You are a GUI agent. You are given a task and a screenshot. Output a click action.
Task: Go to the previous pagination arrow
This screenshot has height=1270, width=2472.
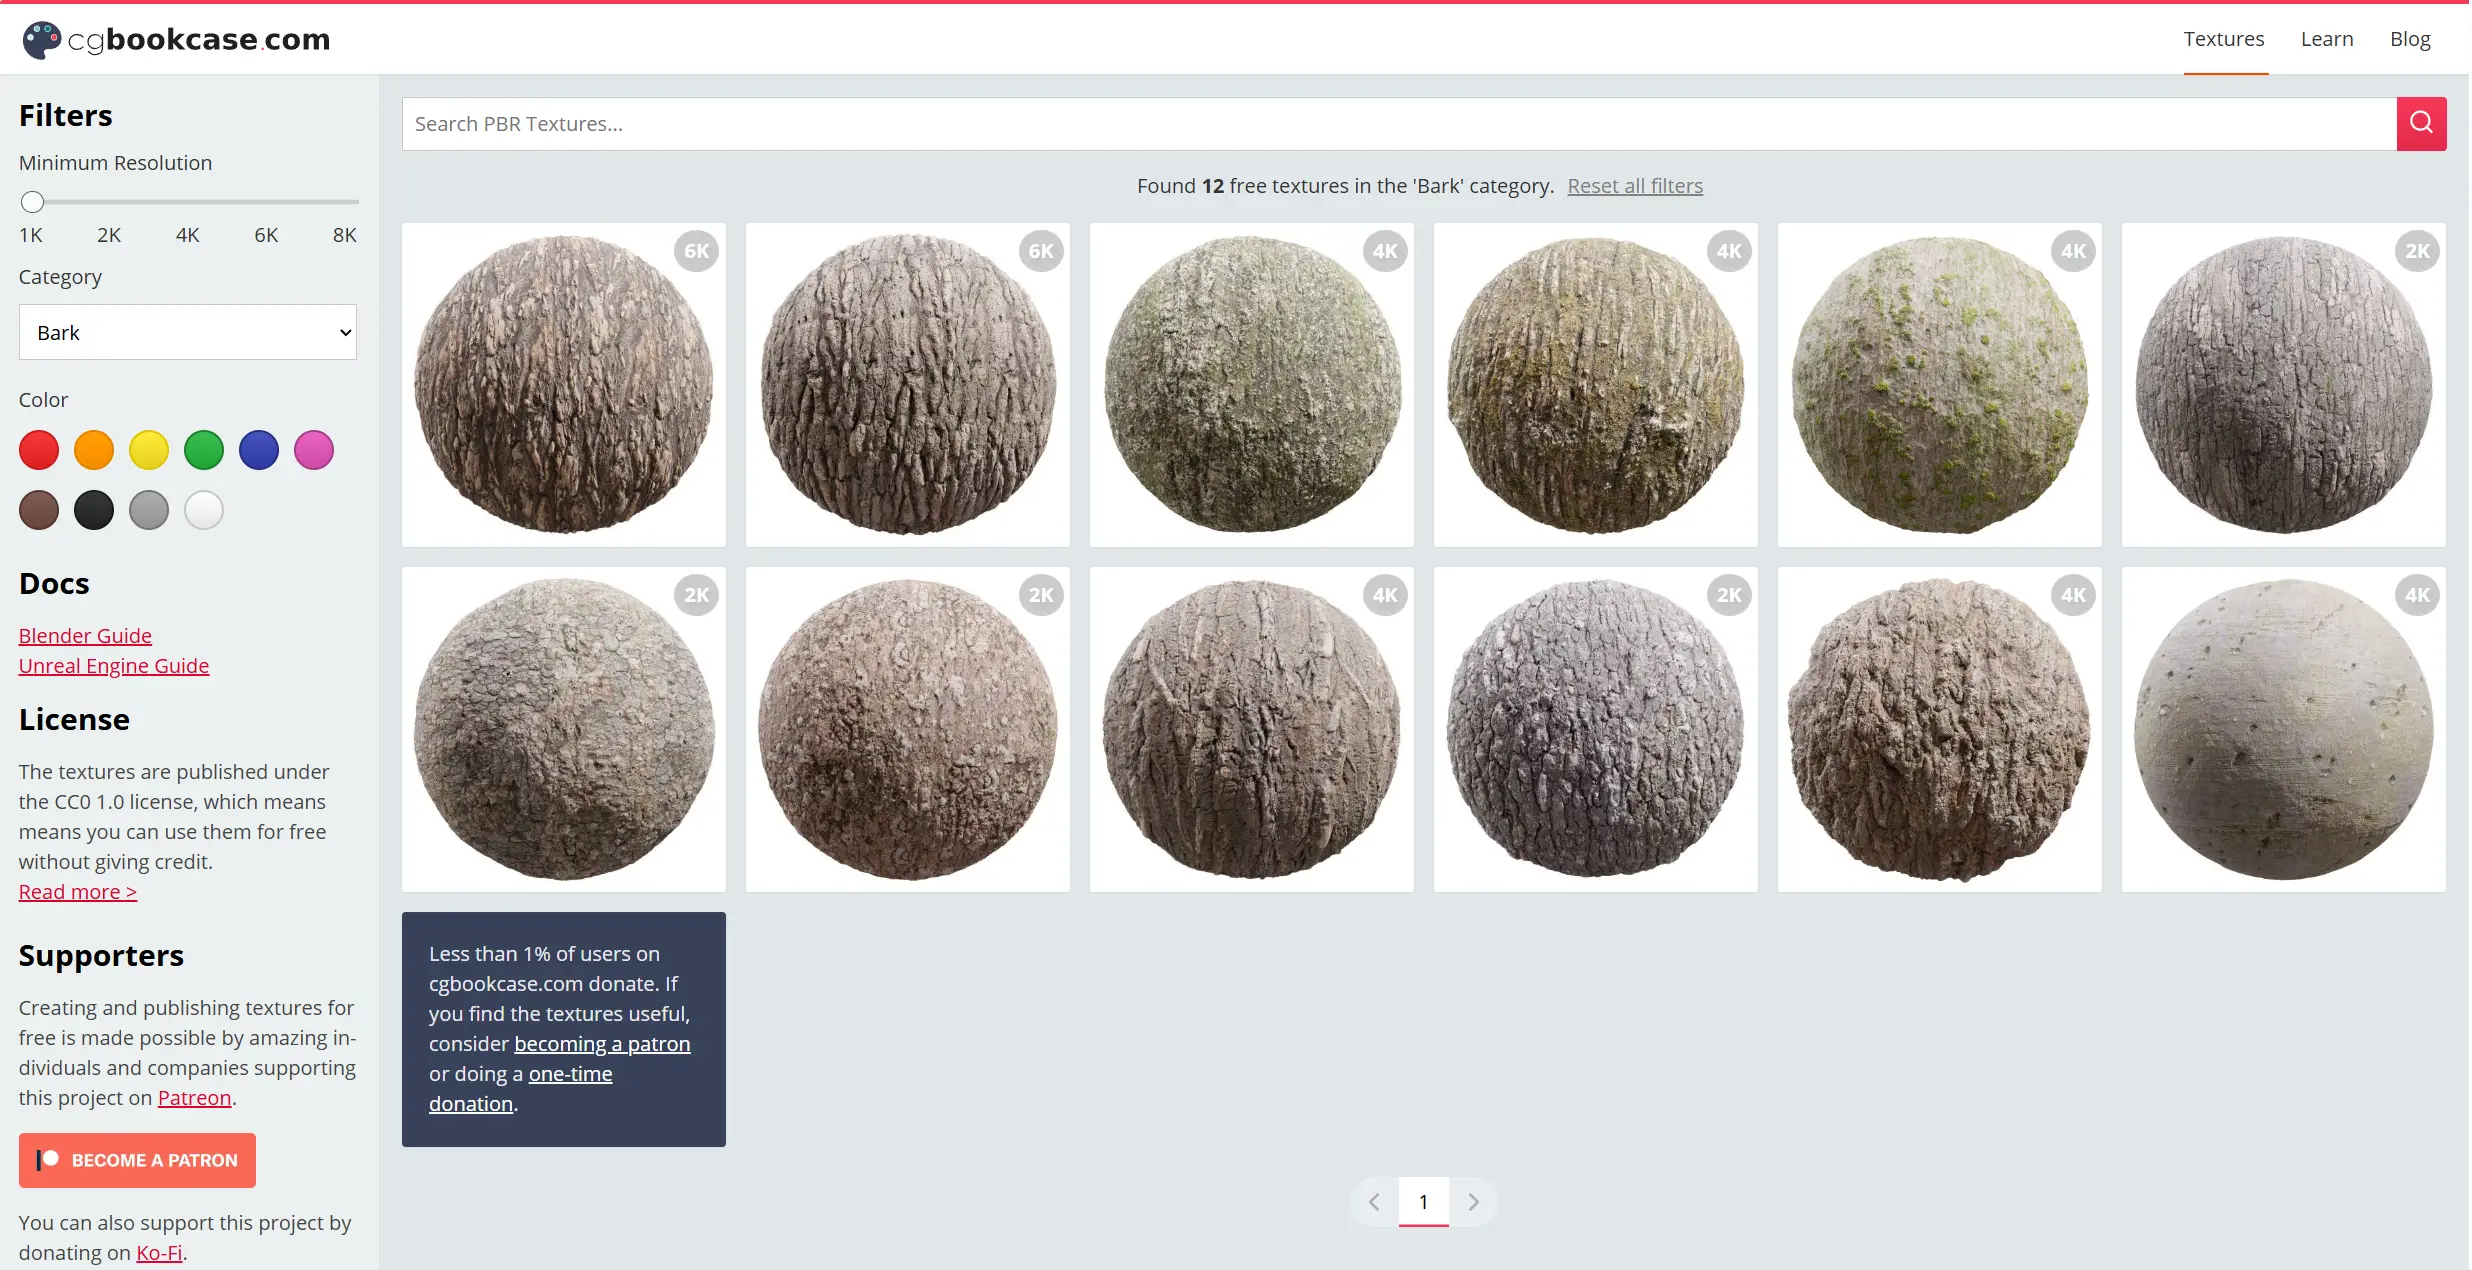(1374, 1202)
